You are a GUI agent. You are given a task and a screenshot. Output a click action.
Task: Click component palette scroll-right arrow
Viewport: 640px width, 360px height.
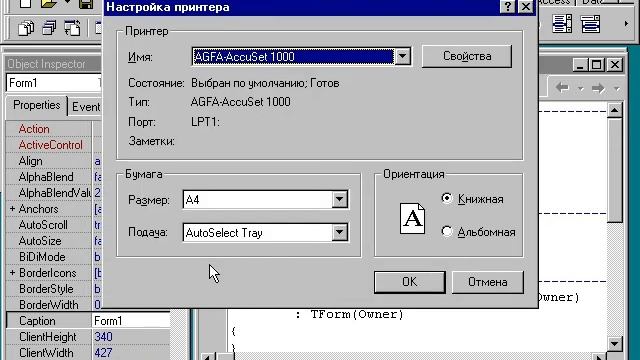[x=626, y=24]
